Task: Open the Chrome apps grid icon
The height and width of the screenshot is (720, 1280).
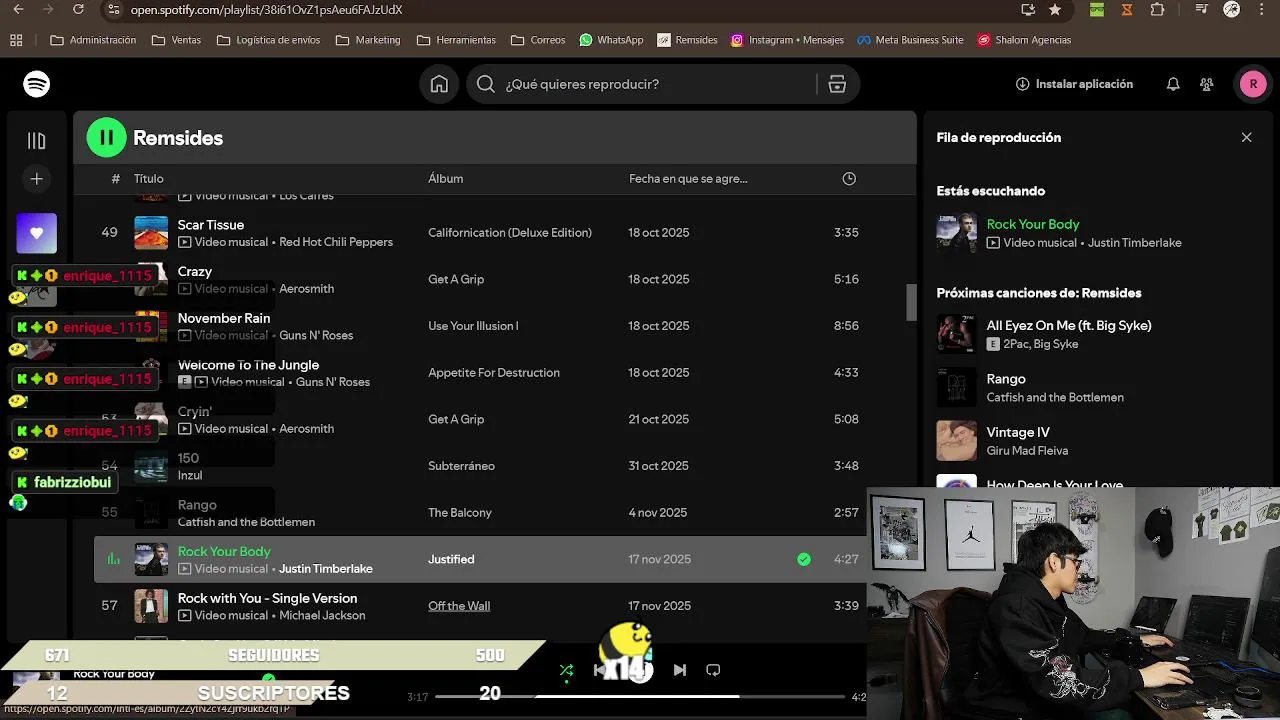Action: [x=16, y=40]
